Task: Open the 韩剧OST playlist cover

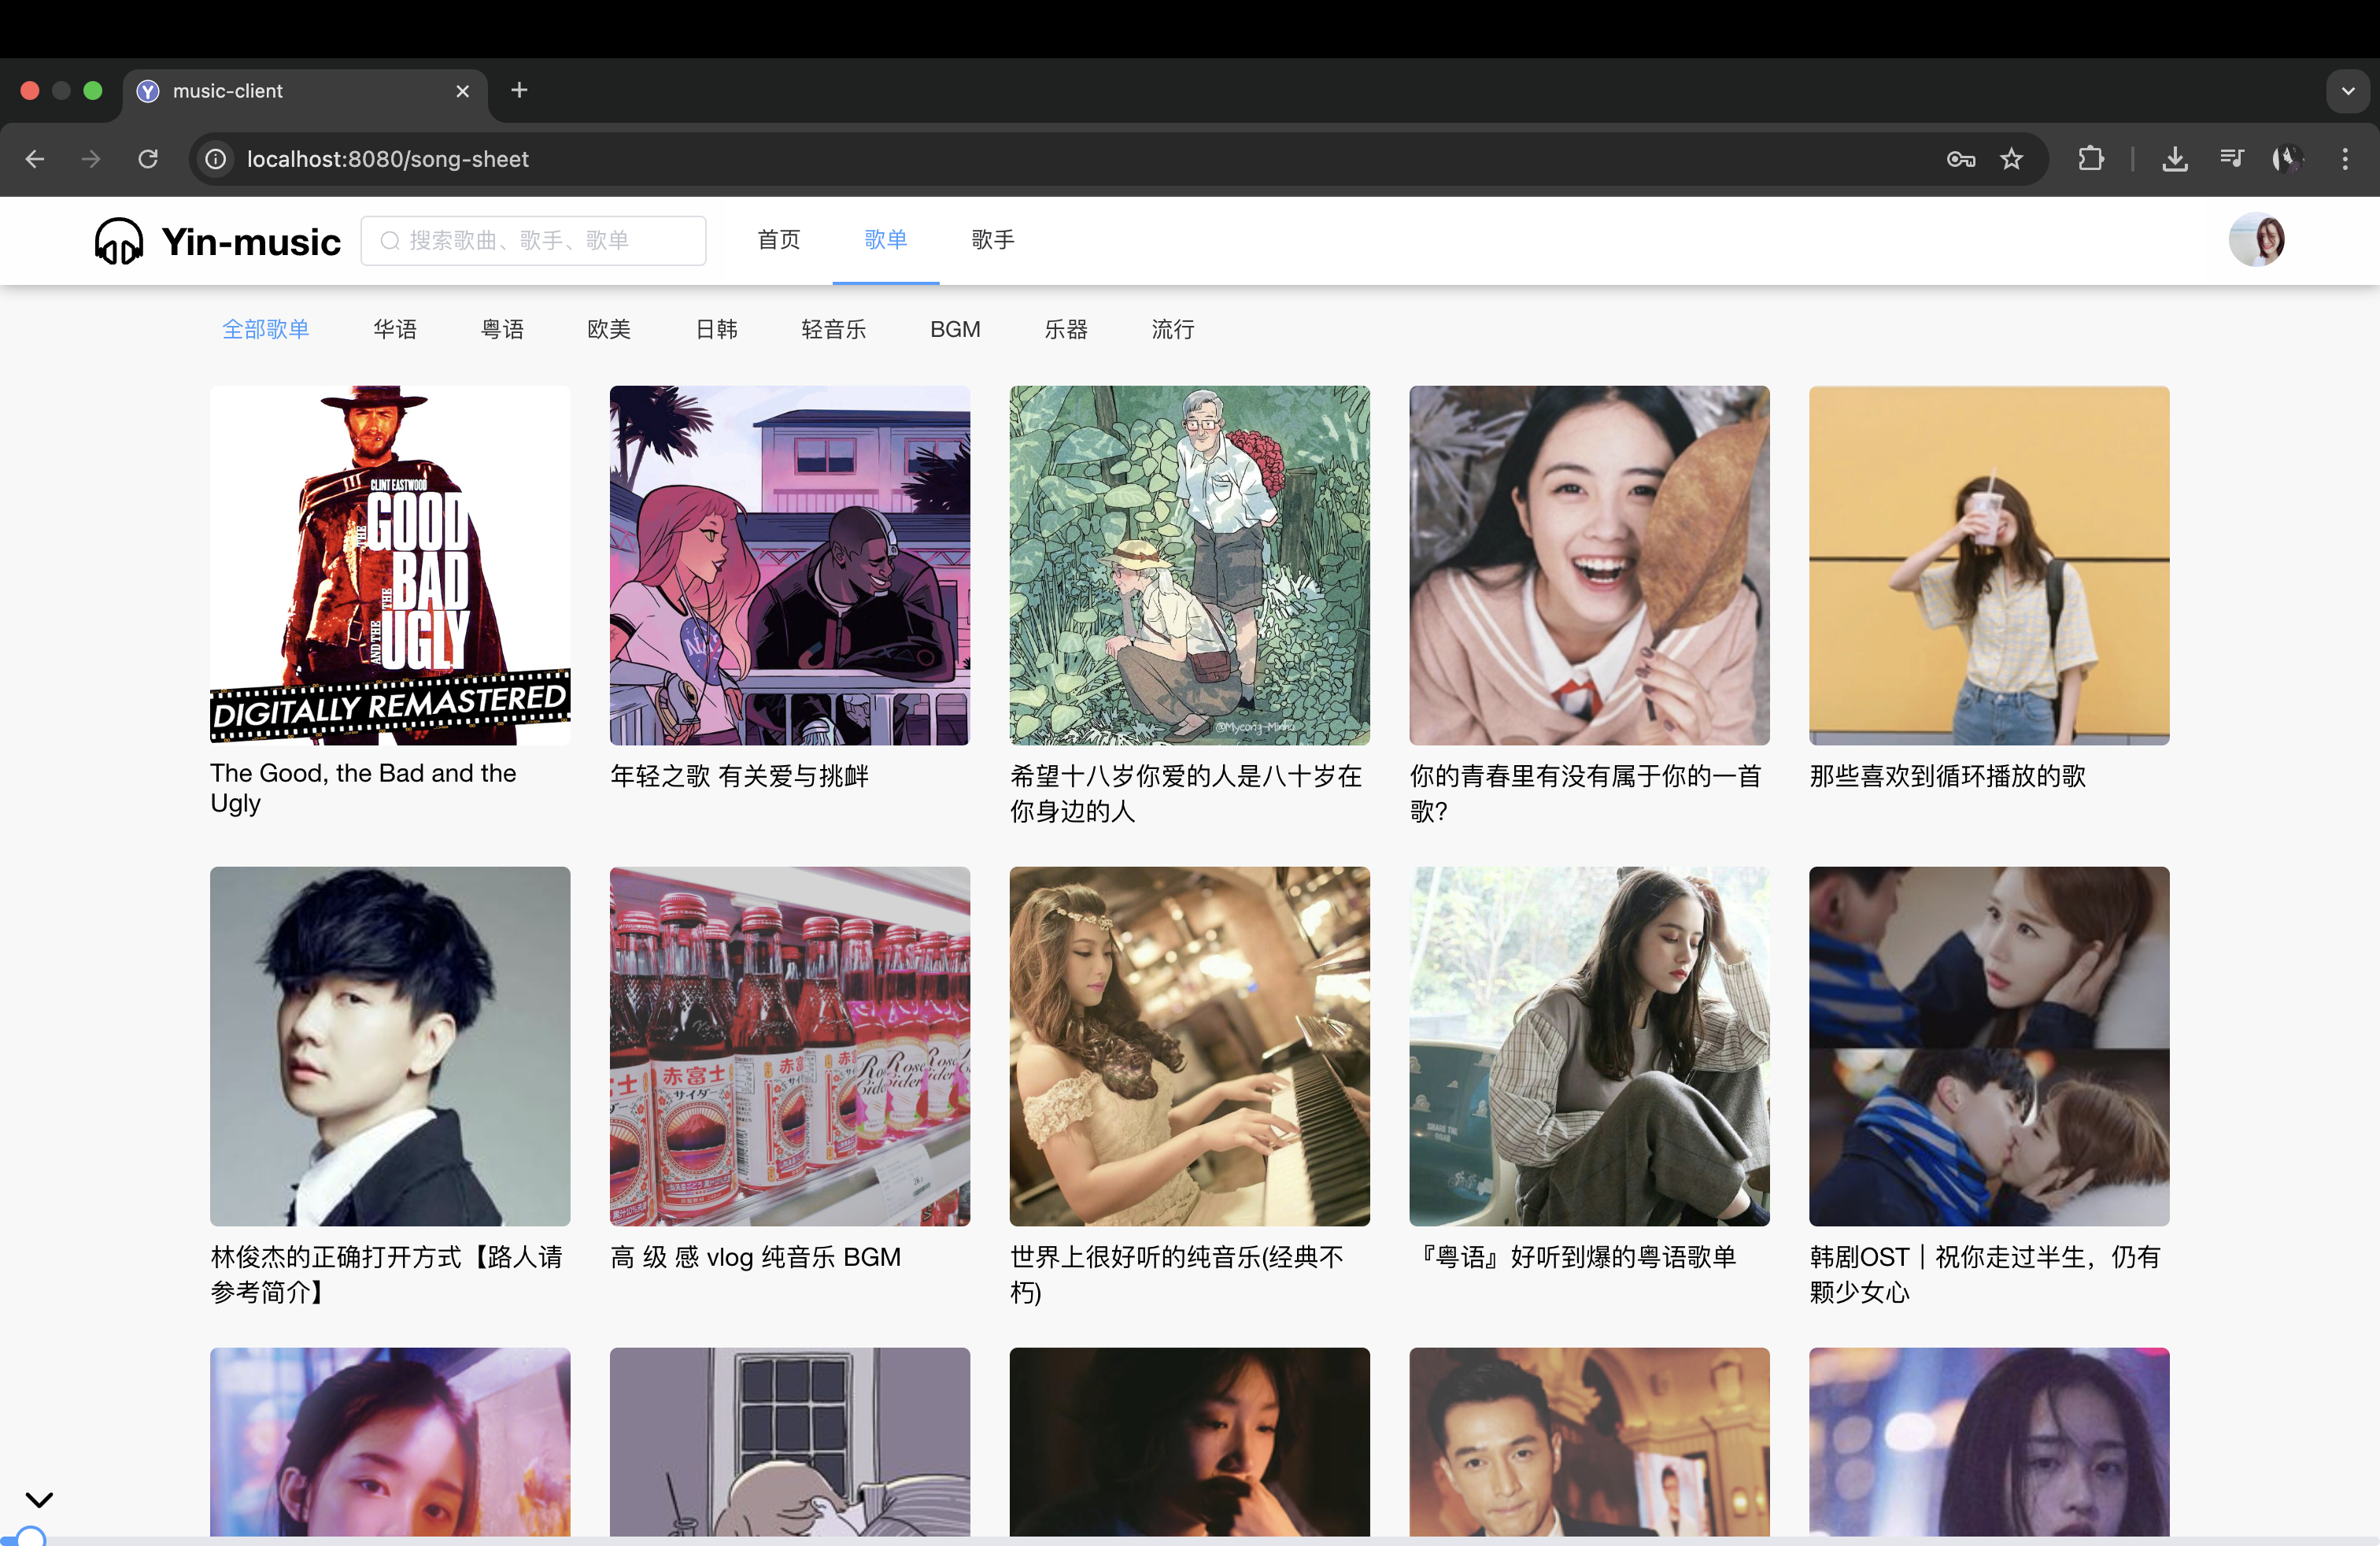Action: [x=1990, y=1046]
